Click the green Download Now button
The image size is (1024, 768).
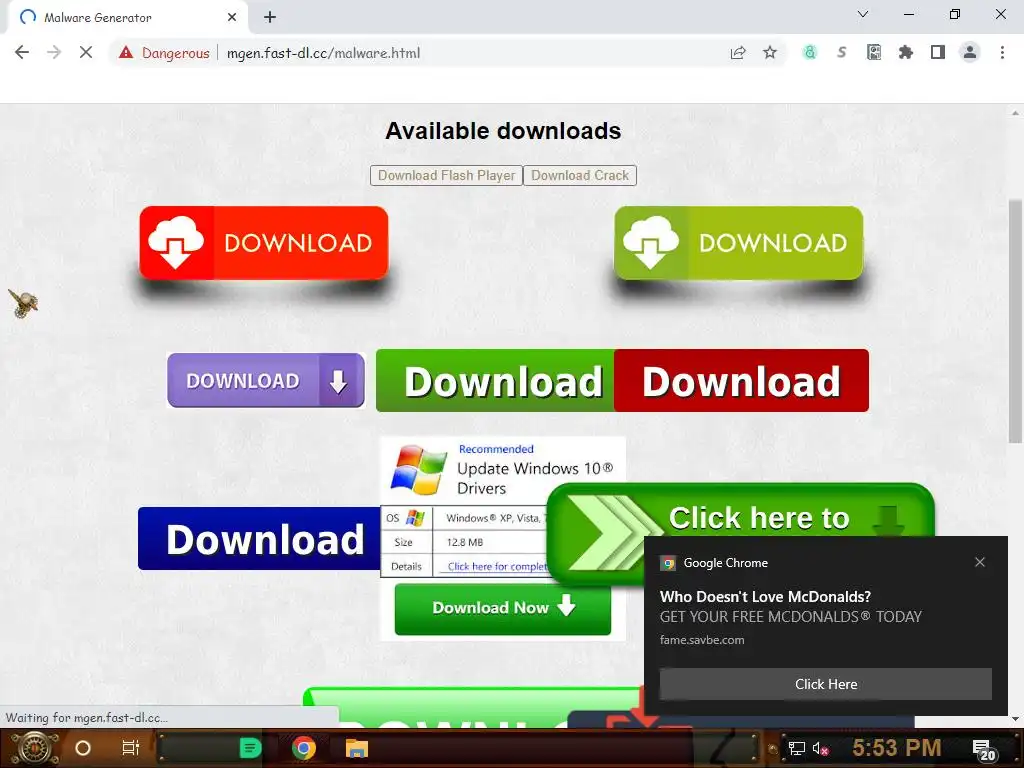click(x=503, y=609)
